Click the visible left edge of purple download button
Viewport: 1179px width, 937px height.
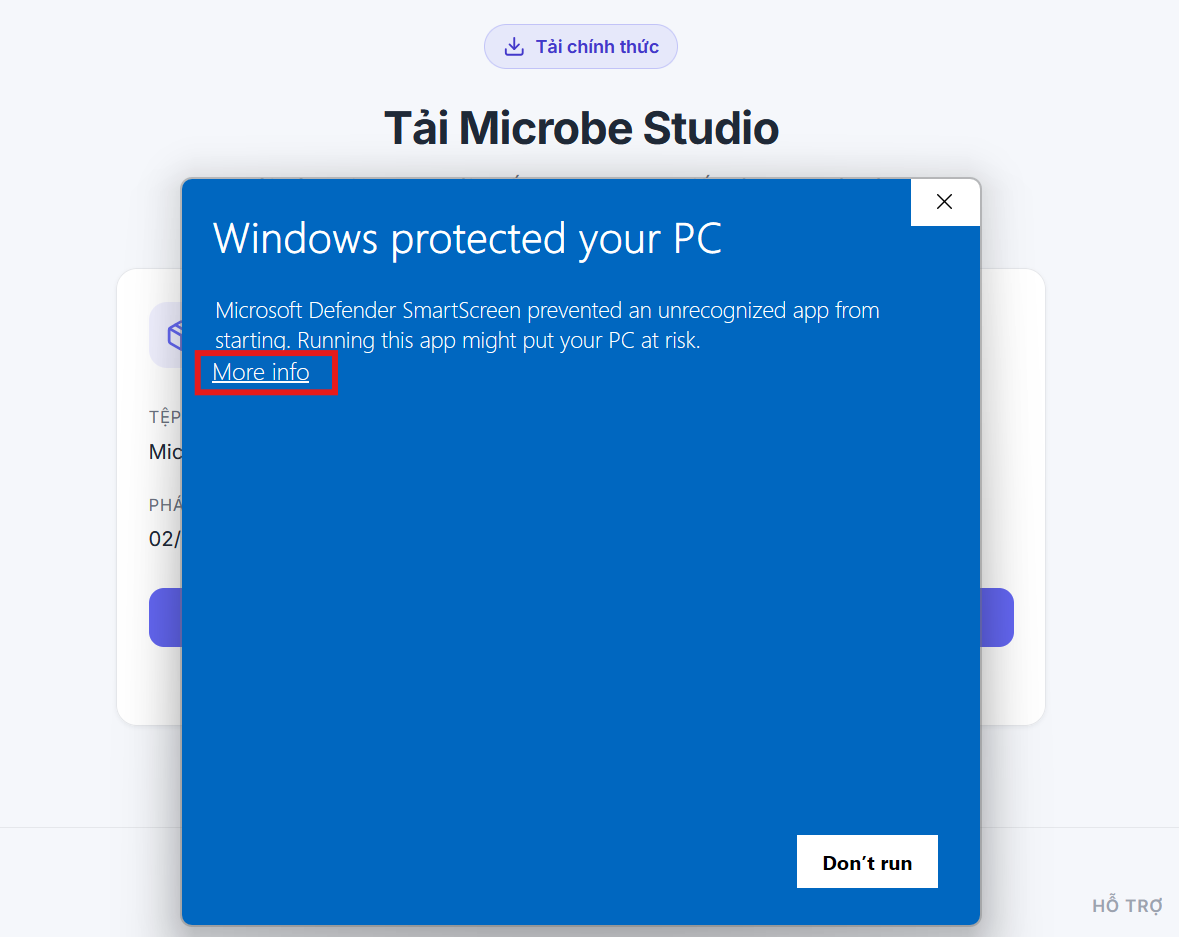[x=165, y=617]
